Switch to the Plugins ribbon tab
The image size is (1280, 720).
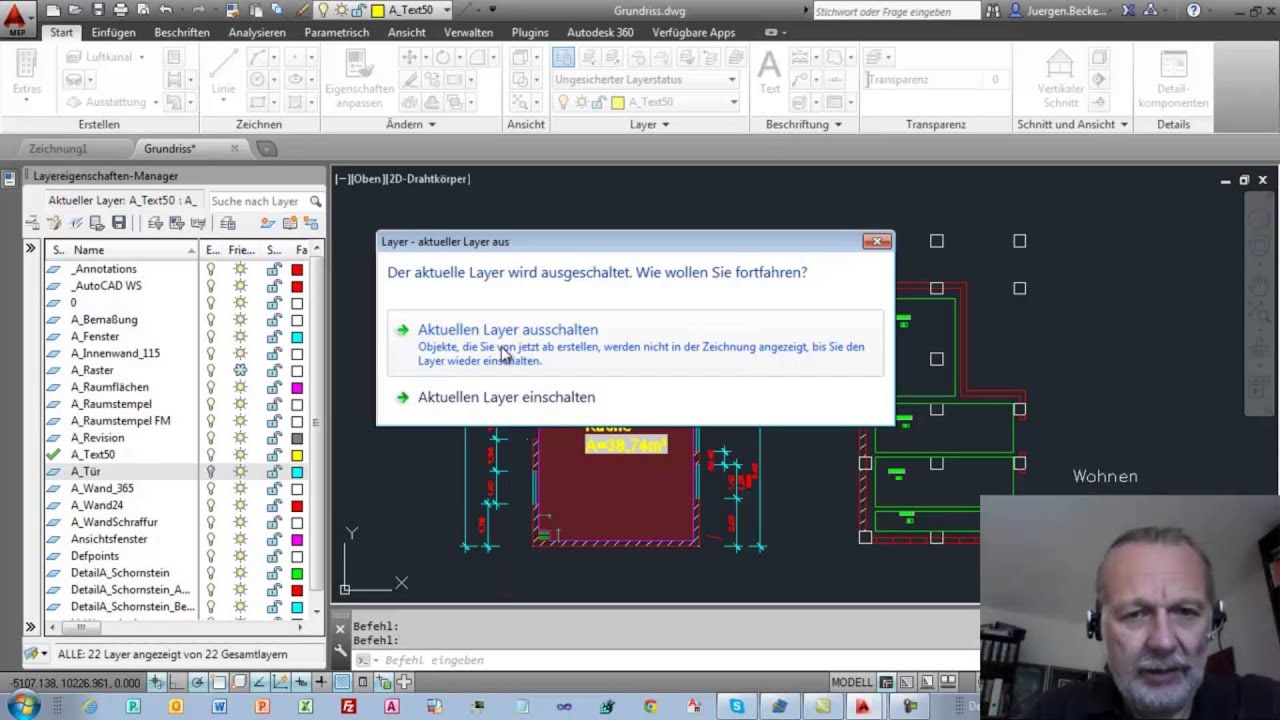[530, 32]
